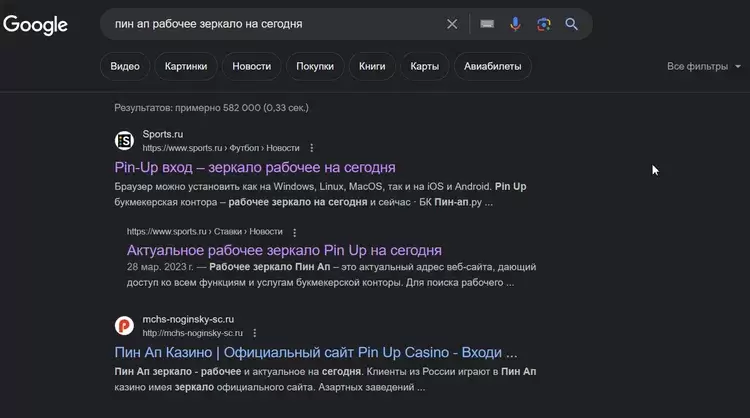The width and height of the screenshot is (750, 418).
Task: Clear the search query with X
Action: point(452,24)
